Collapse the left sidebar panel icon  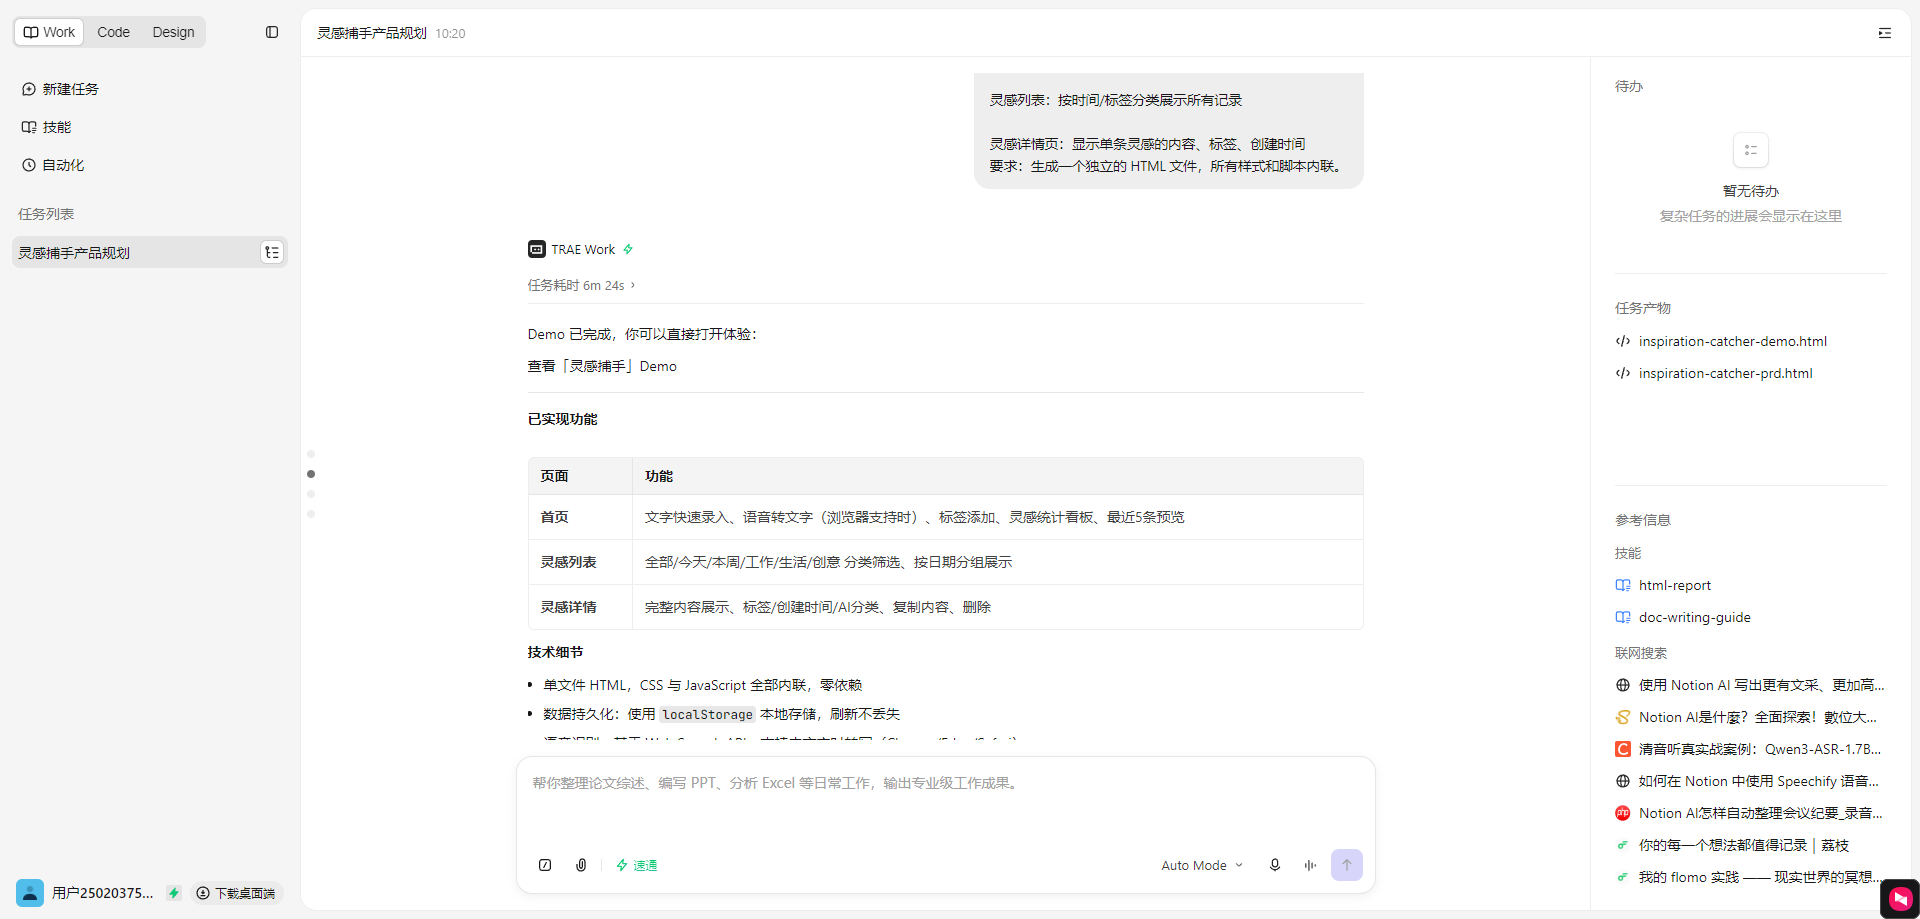(x=272, y=32)
